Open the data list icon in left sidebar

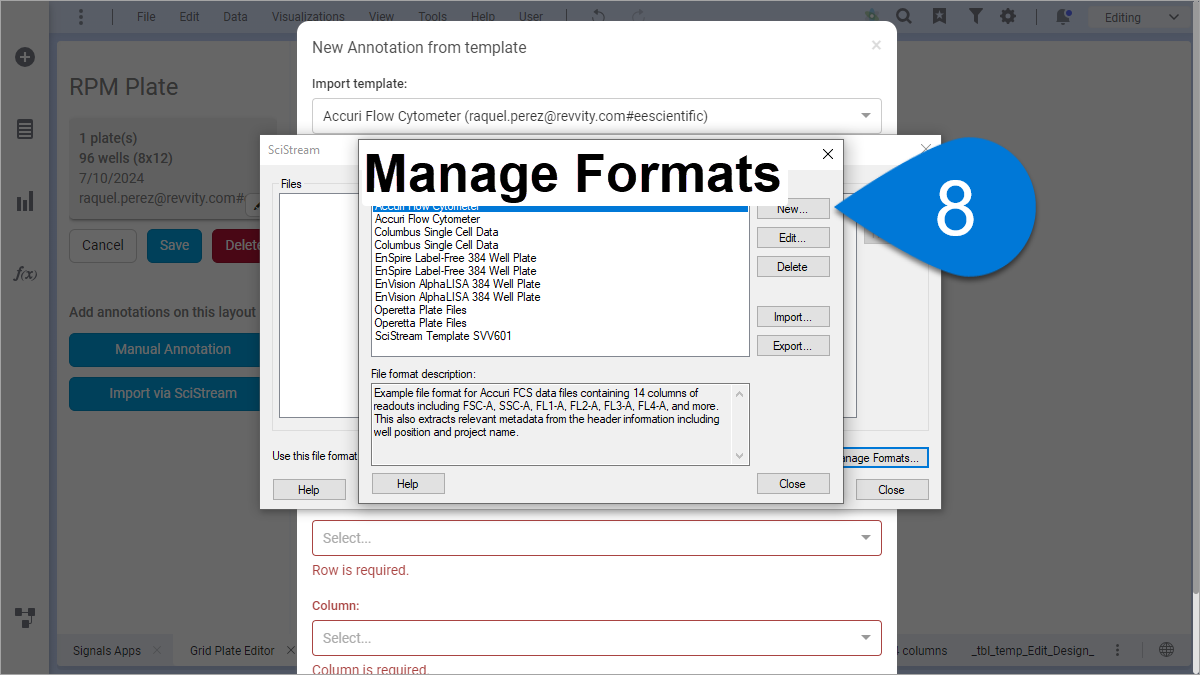pos(25,129)
